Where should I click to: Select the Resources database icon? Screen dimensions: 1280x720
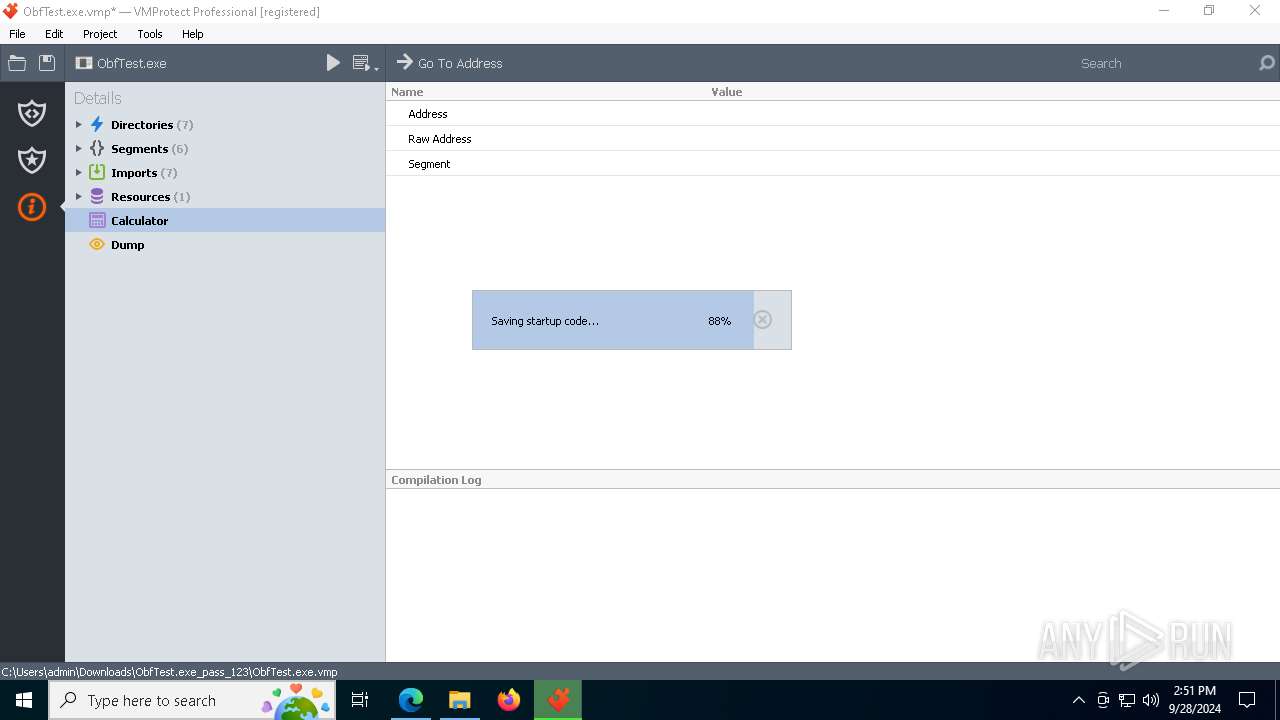pos(97,197)
